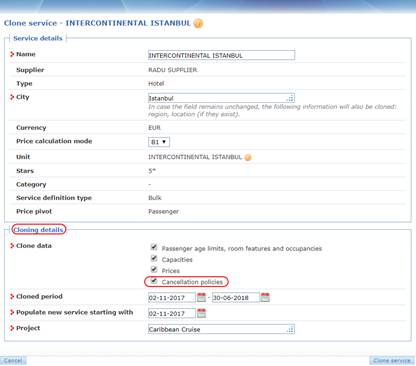Click the Clone service page title text

click(x=97, y=23)
